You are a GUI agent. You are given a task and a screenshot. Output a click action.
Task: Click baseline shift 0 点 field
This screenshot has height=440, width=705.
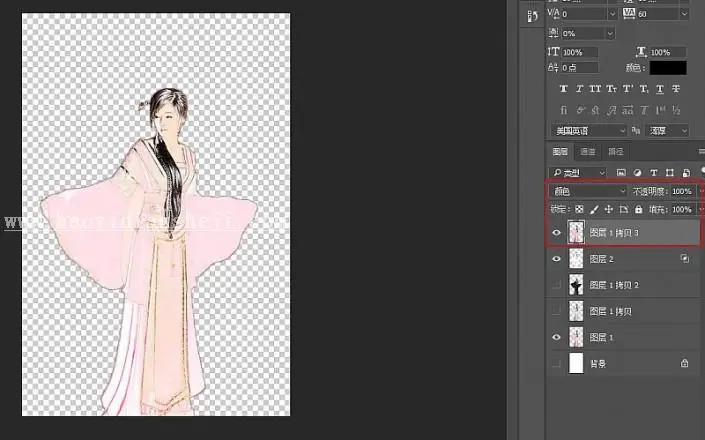(x=580, y=68)
